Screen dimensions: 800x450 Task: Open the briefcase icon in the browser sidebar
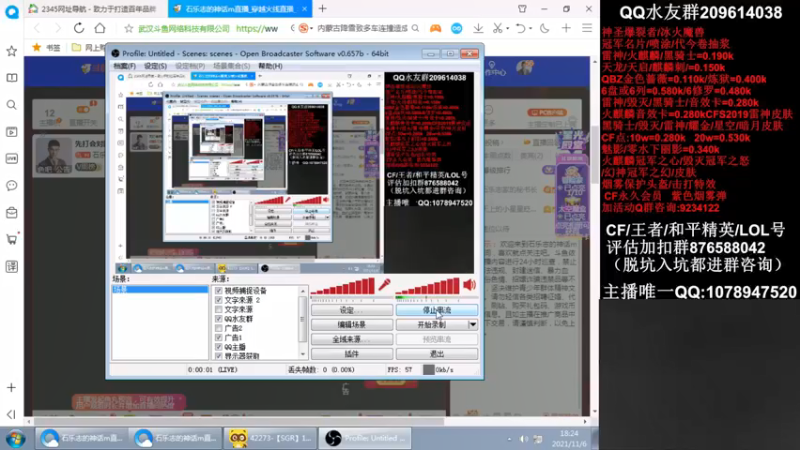[11, 212]
